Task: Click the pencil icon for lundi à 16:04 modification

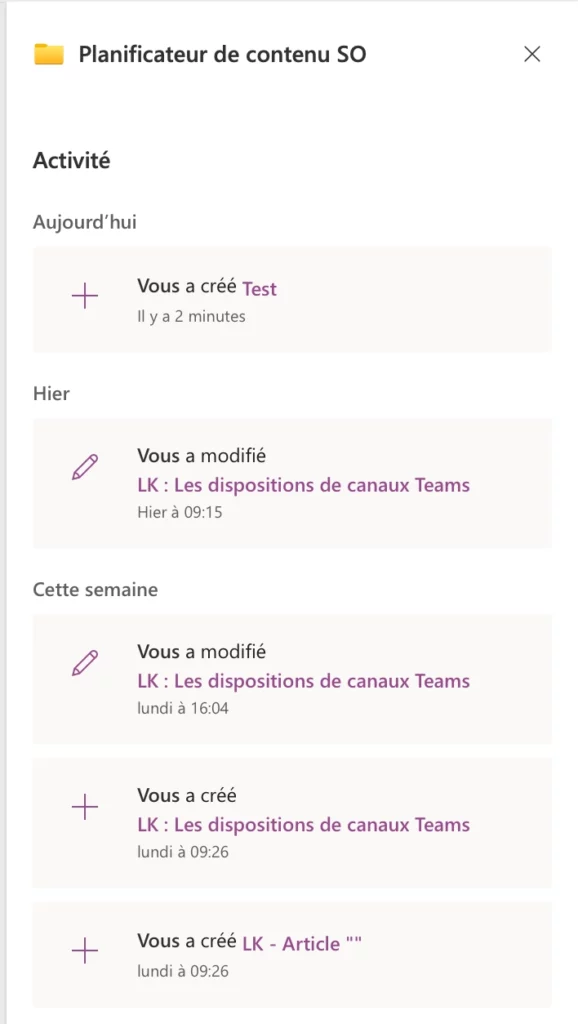Action: pyautogui.click(x=85, y=661)
